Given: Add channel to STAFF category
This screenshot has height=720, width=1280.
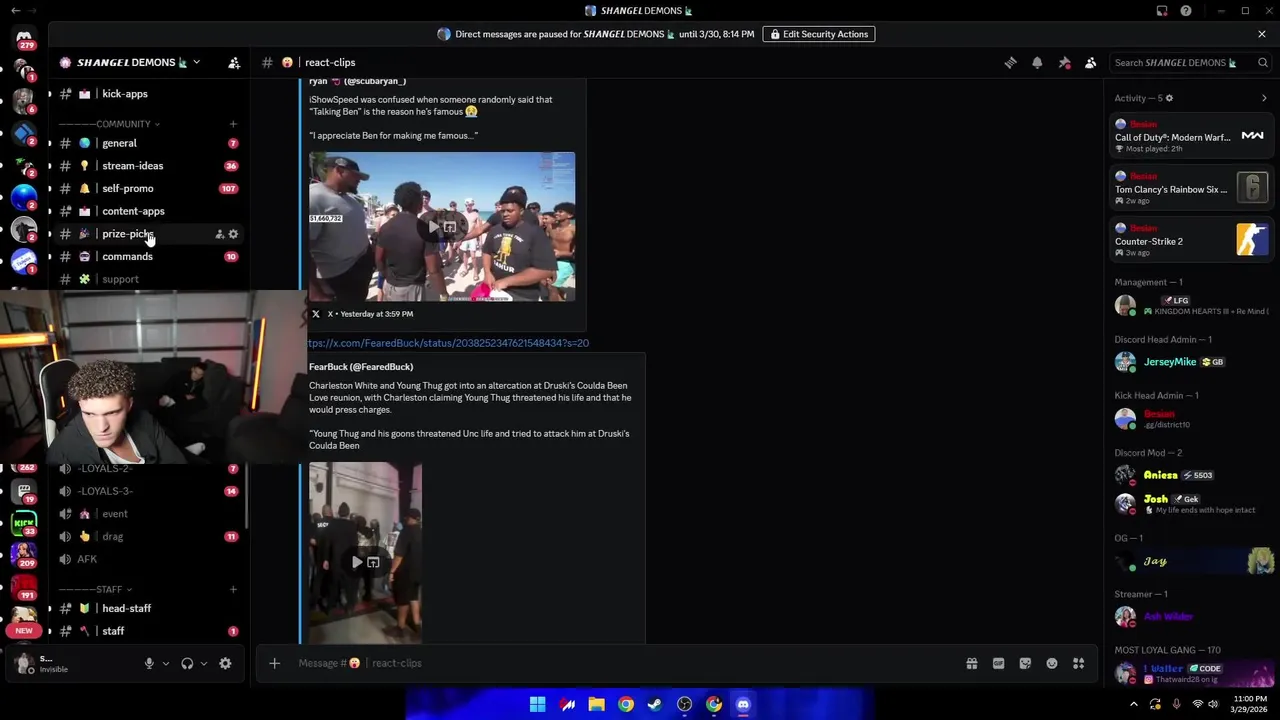Looking at the screenshot, I should 233,590.
